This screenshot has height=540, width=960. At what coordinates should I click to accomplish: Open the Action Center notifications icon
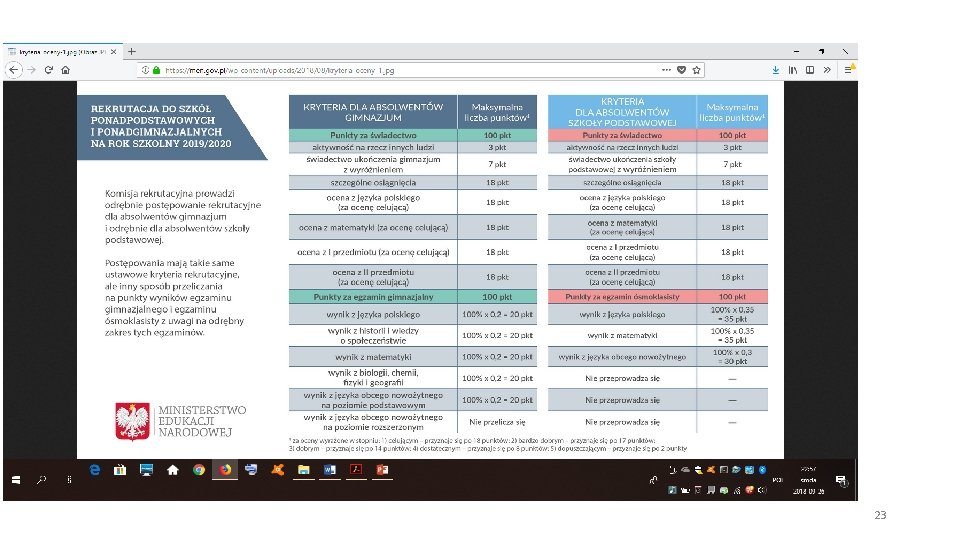842,481
